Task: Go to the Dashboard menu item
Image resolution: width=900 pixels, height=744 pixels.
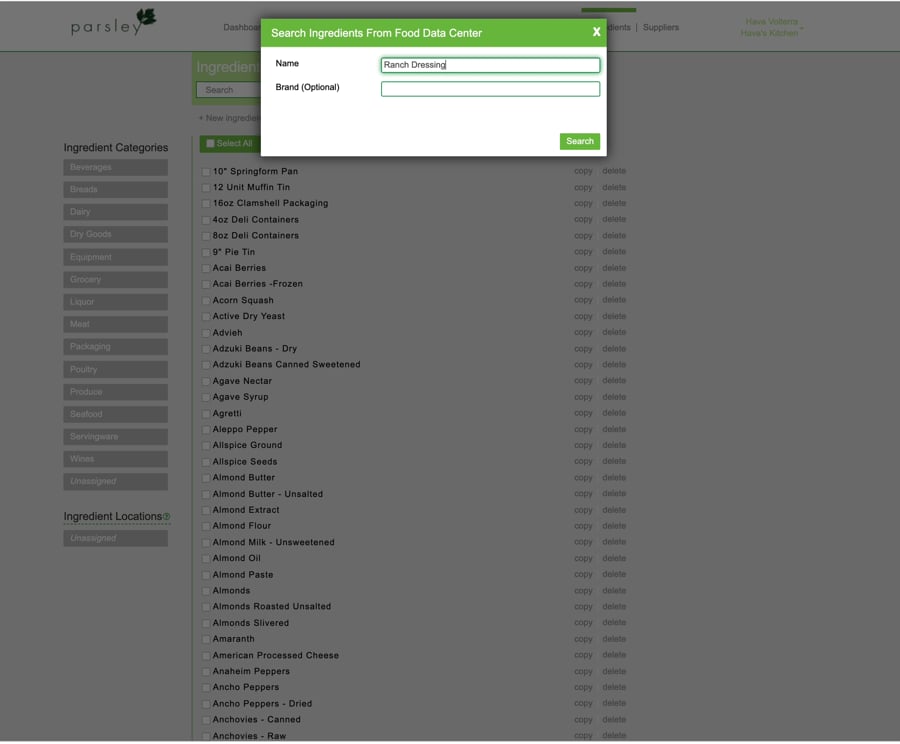Action: coord(244,27)
